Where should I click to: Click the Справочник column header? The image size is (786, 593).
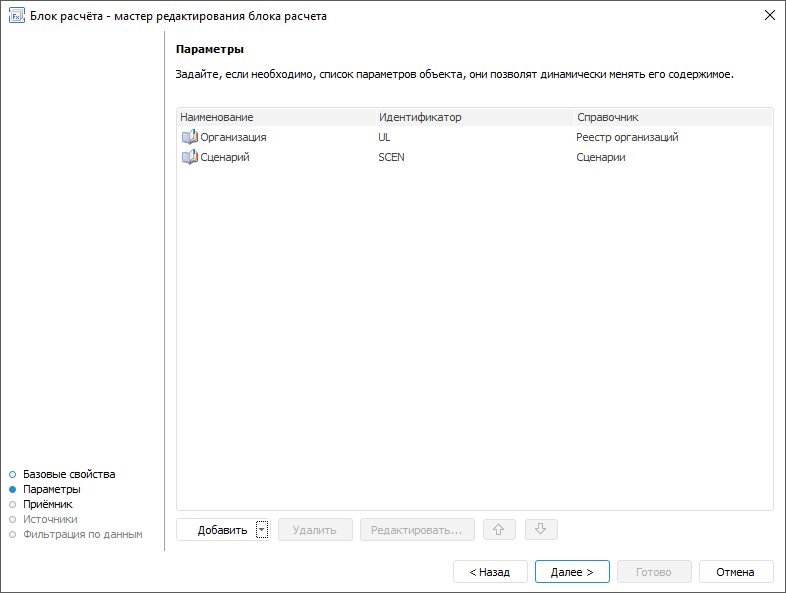coord(607,117)
